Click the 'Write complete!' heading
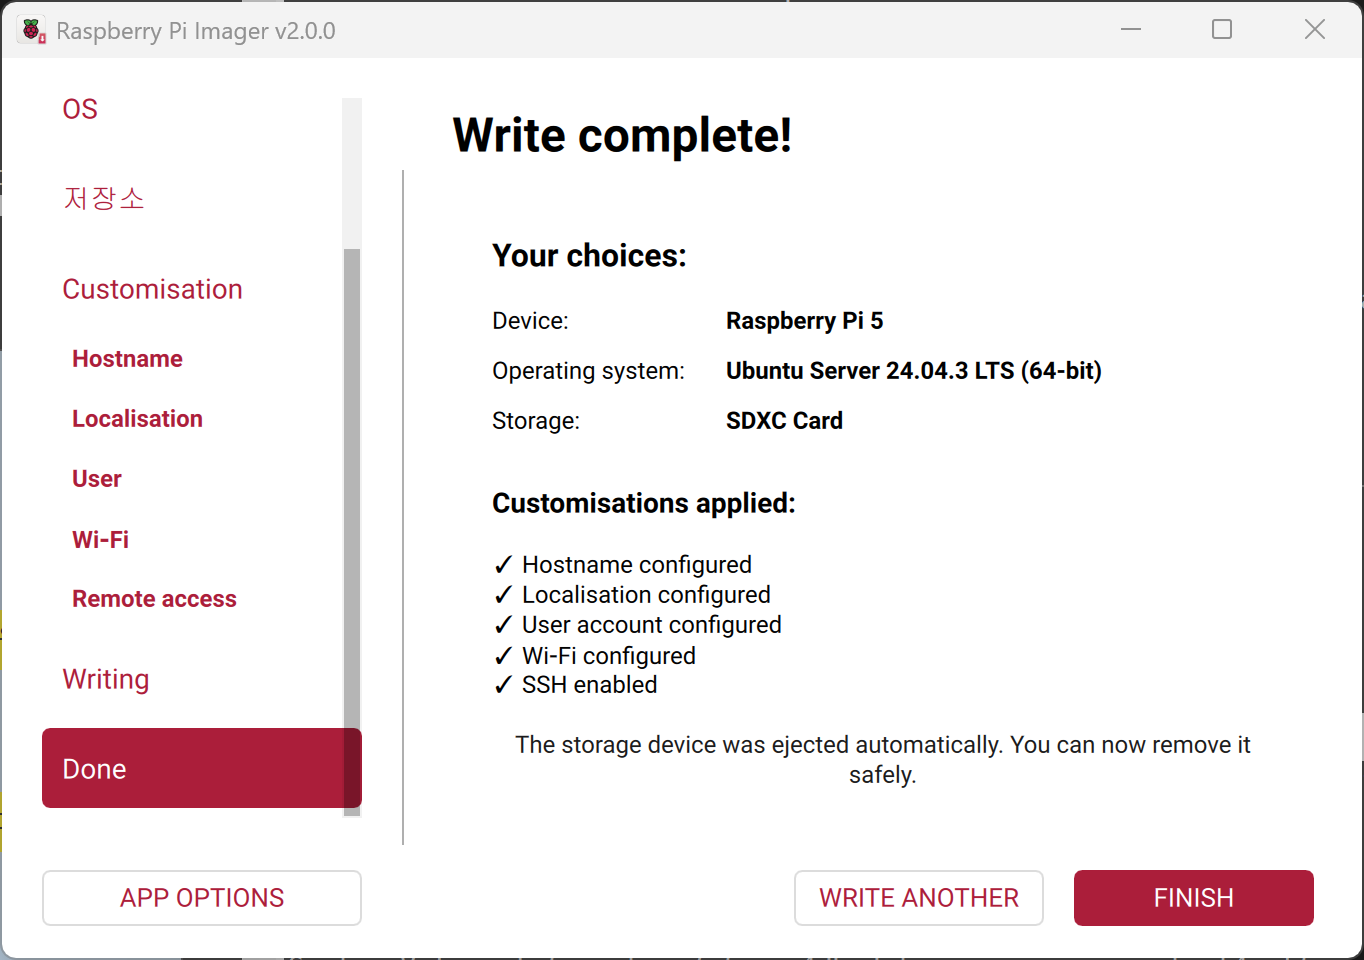The image size is (1364, 960). pyautogui.click(x=622, y=135)
